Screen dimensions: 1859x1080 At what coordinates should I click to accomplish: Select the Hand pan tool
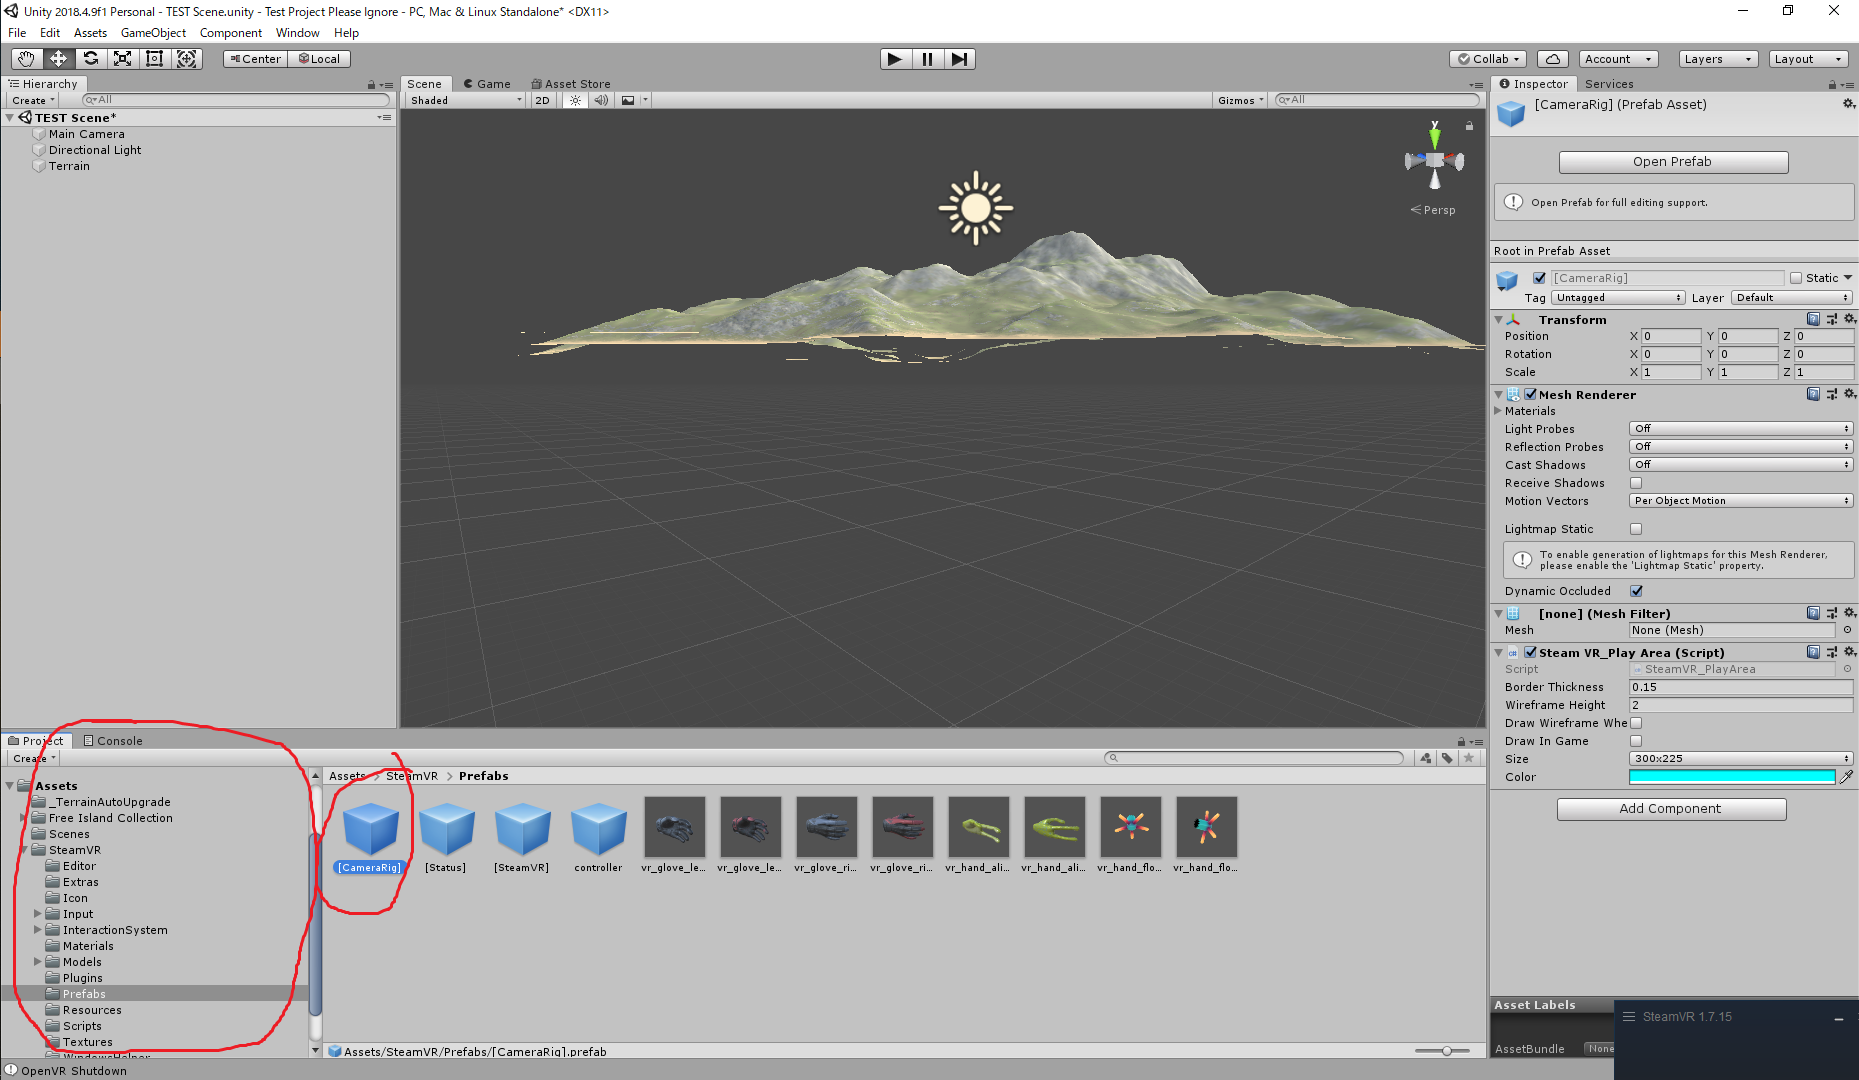26,59
